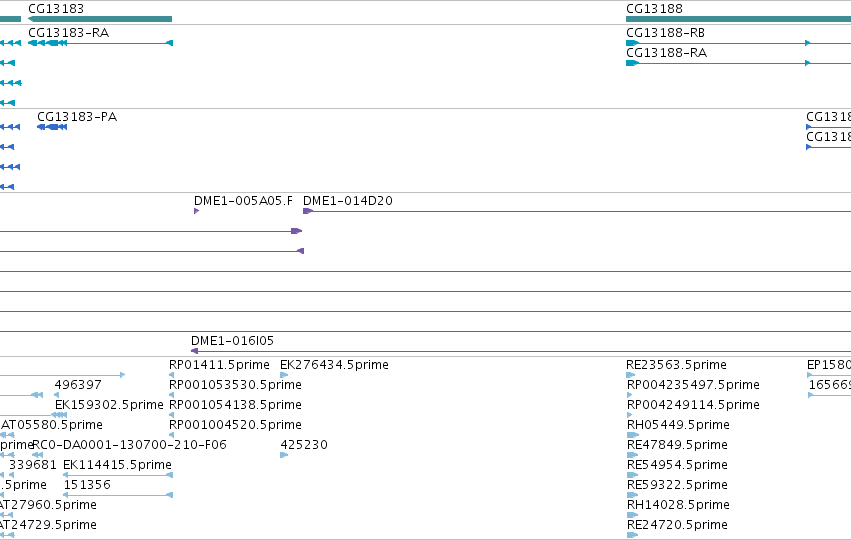Select the DME1-005A05.F feature label
851x540 pixels.
tap(243, 201)
